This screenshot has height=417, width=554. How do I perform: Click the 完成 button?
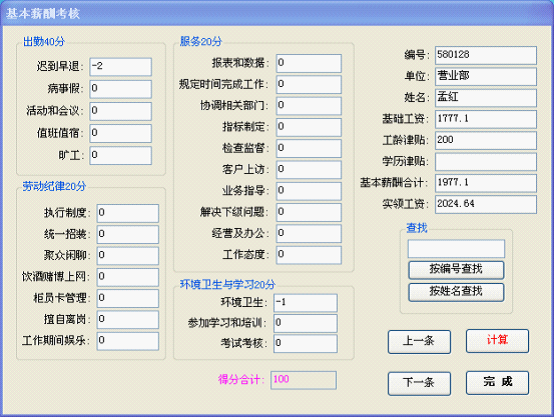pos(497,383)
